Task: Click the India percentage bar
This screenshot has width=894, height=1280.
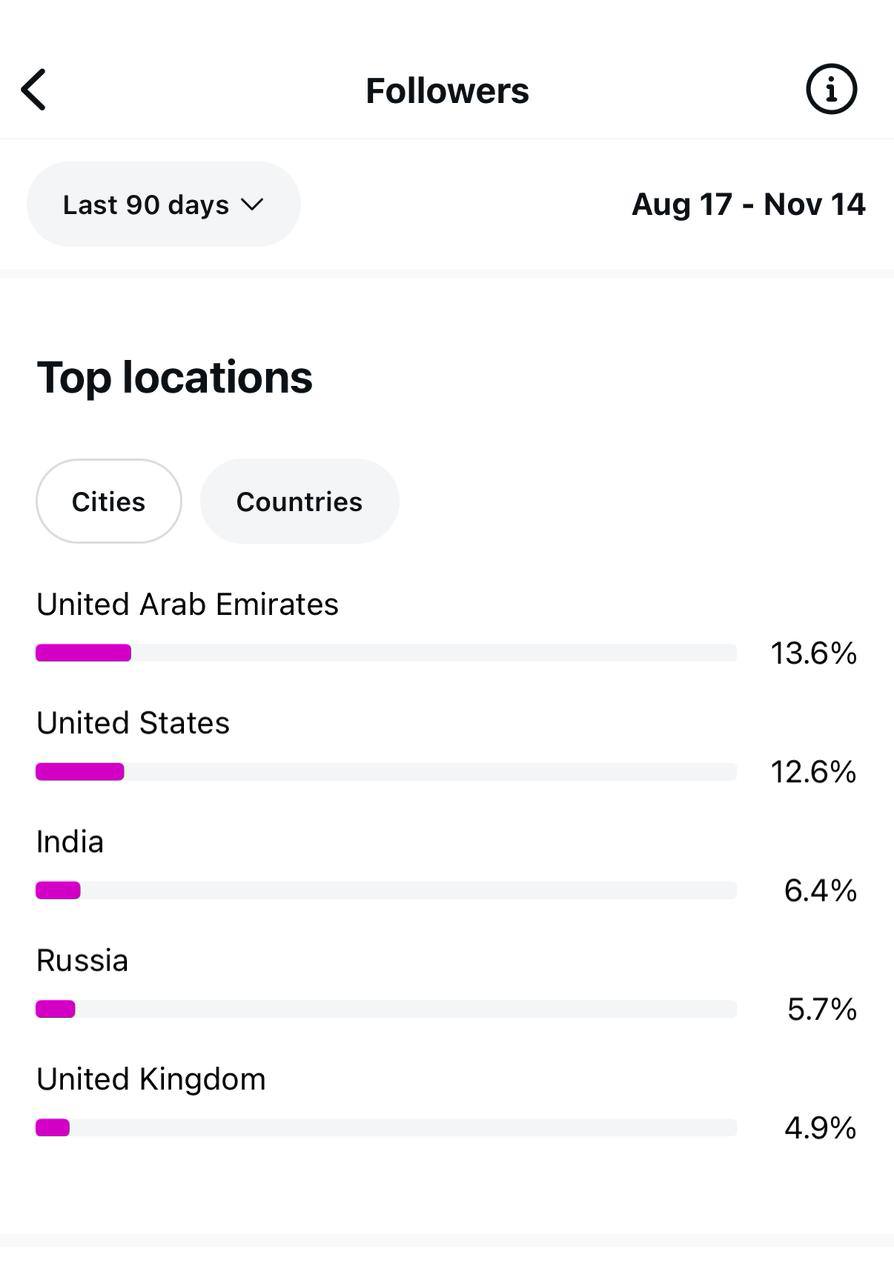Action: click(386, 890)
